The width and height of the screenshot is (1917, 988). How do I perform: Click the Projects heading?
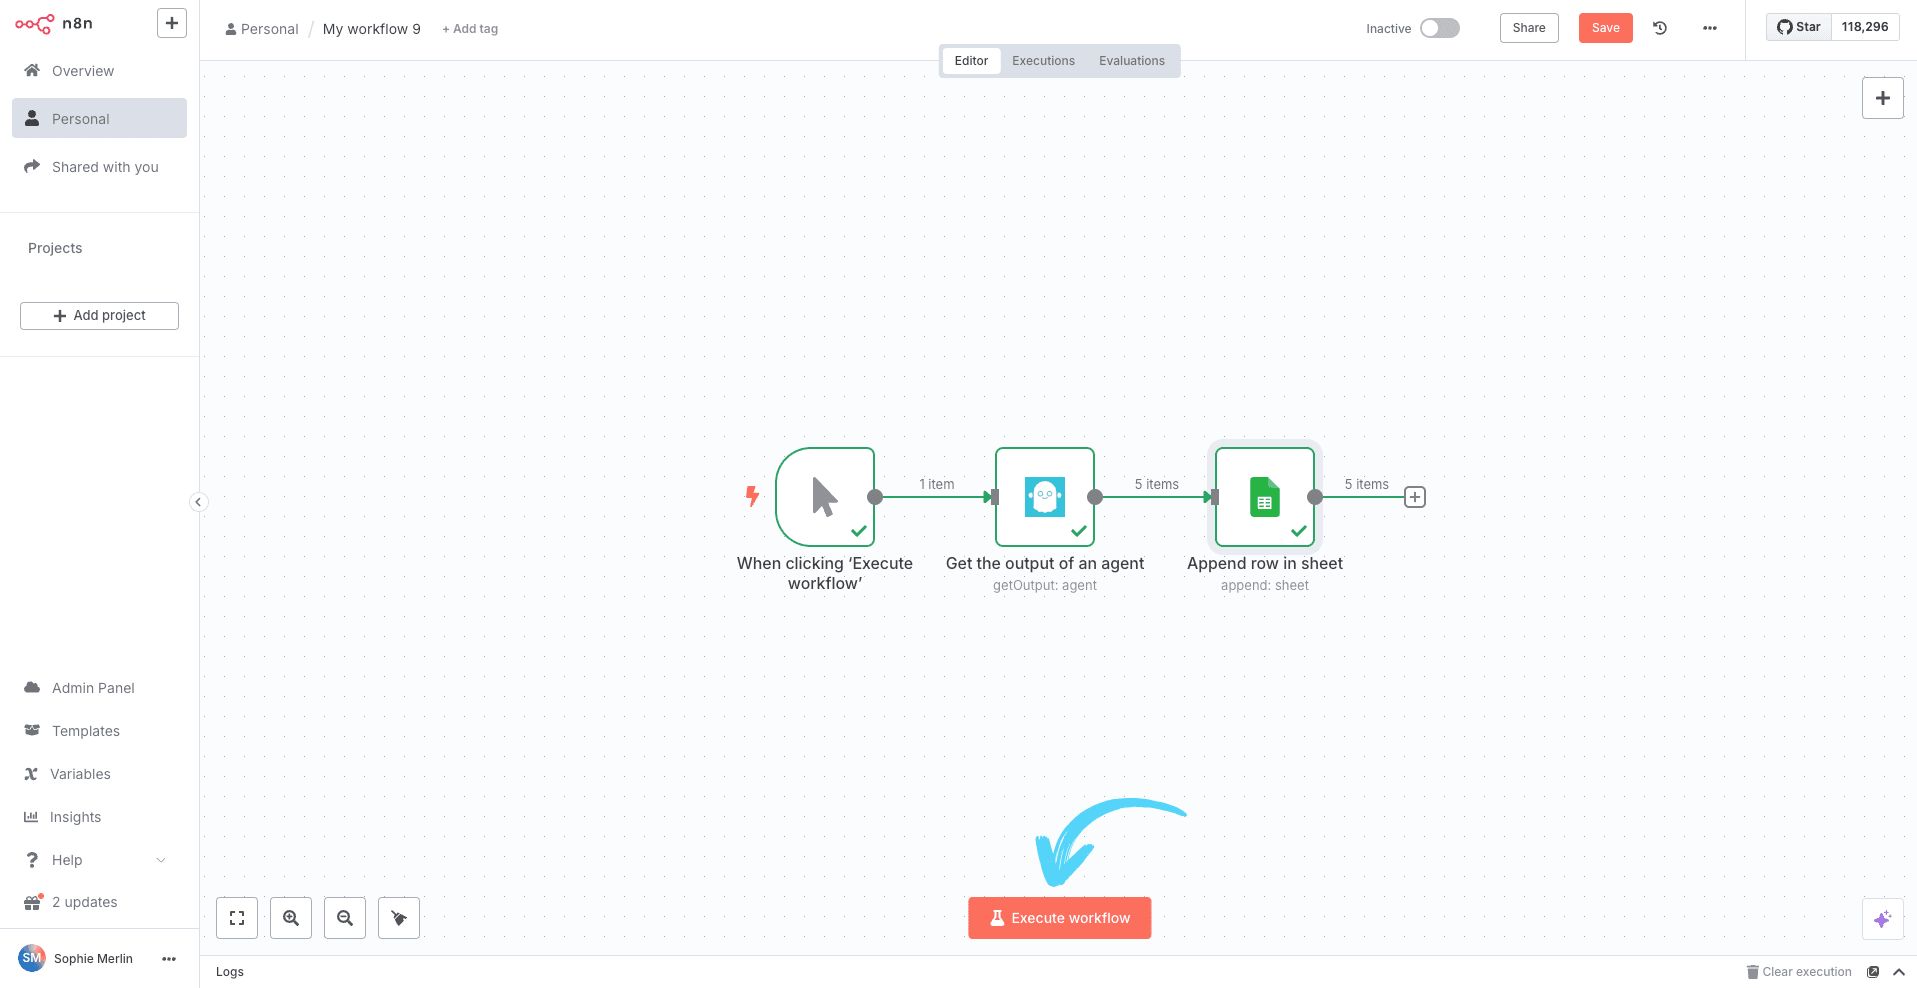coord(55,248)
